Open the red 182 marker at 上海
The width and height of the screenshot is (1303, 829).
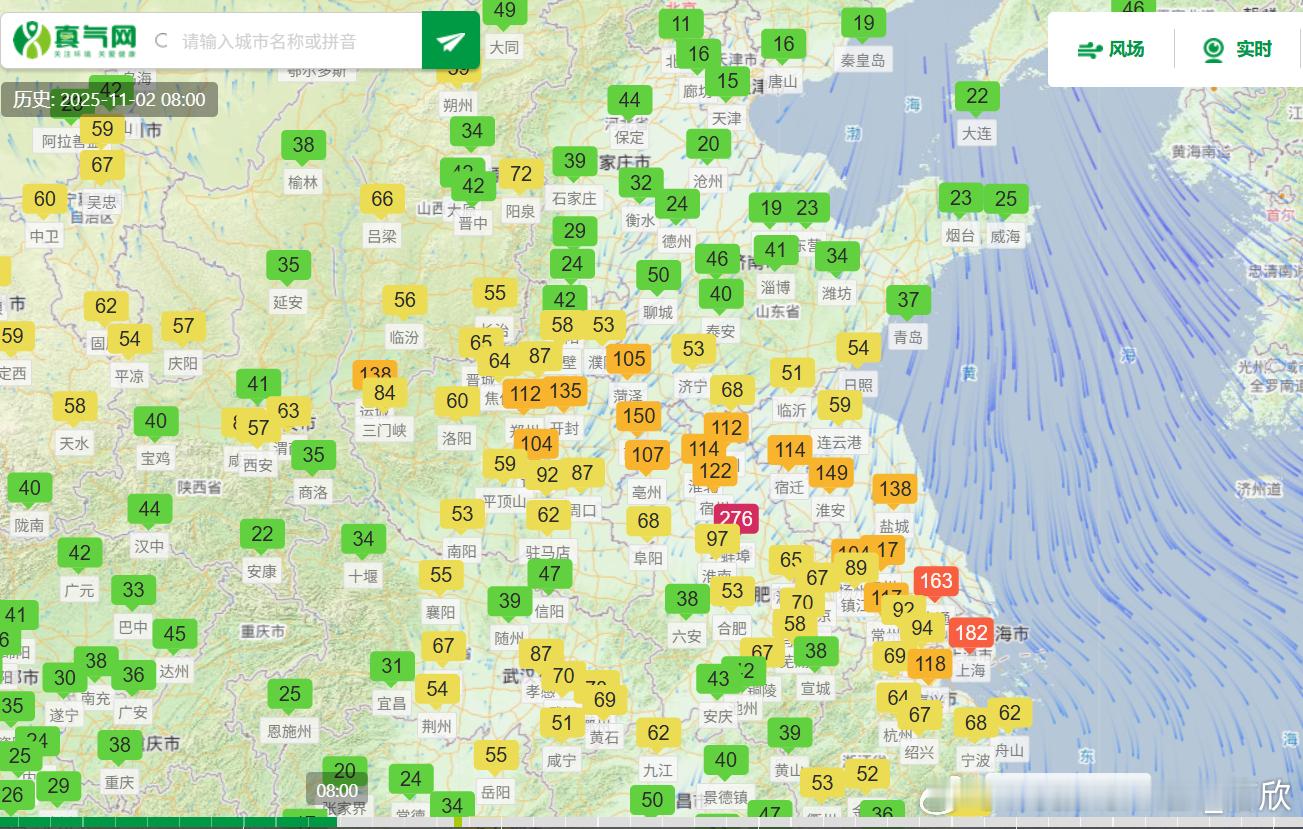pos(971,633)
